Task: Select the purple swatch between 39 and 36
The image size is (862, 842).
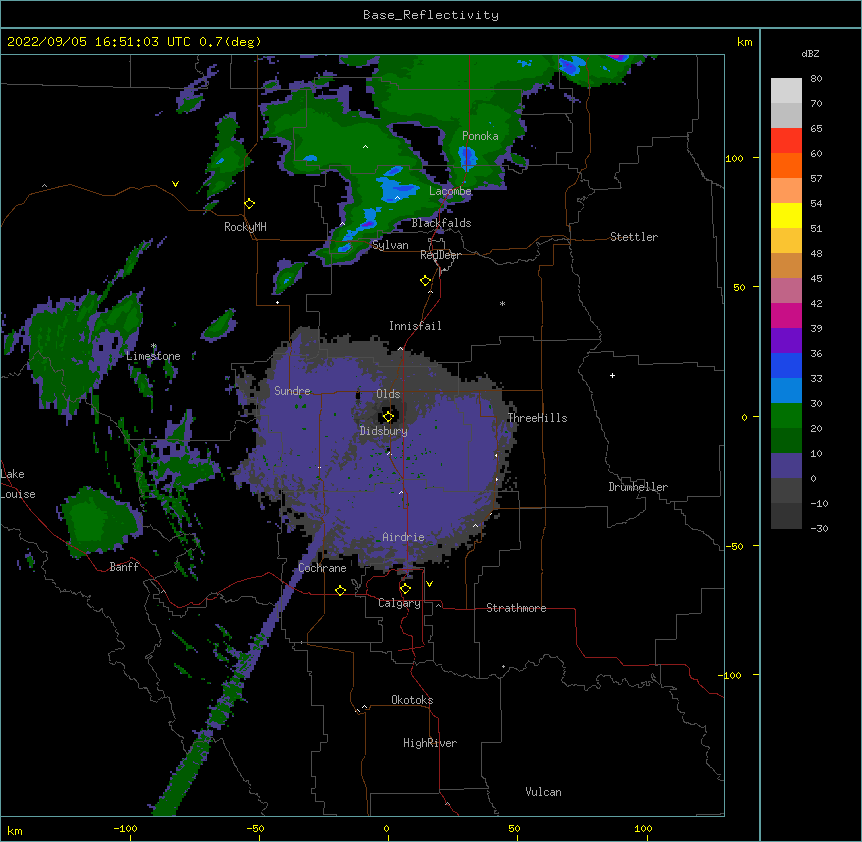Action: coord(786,340)
